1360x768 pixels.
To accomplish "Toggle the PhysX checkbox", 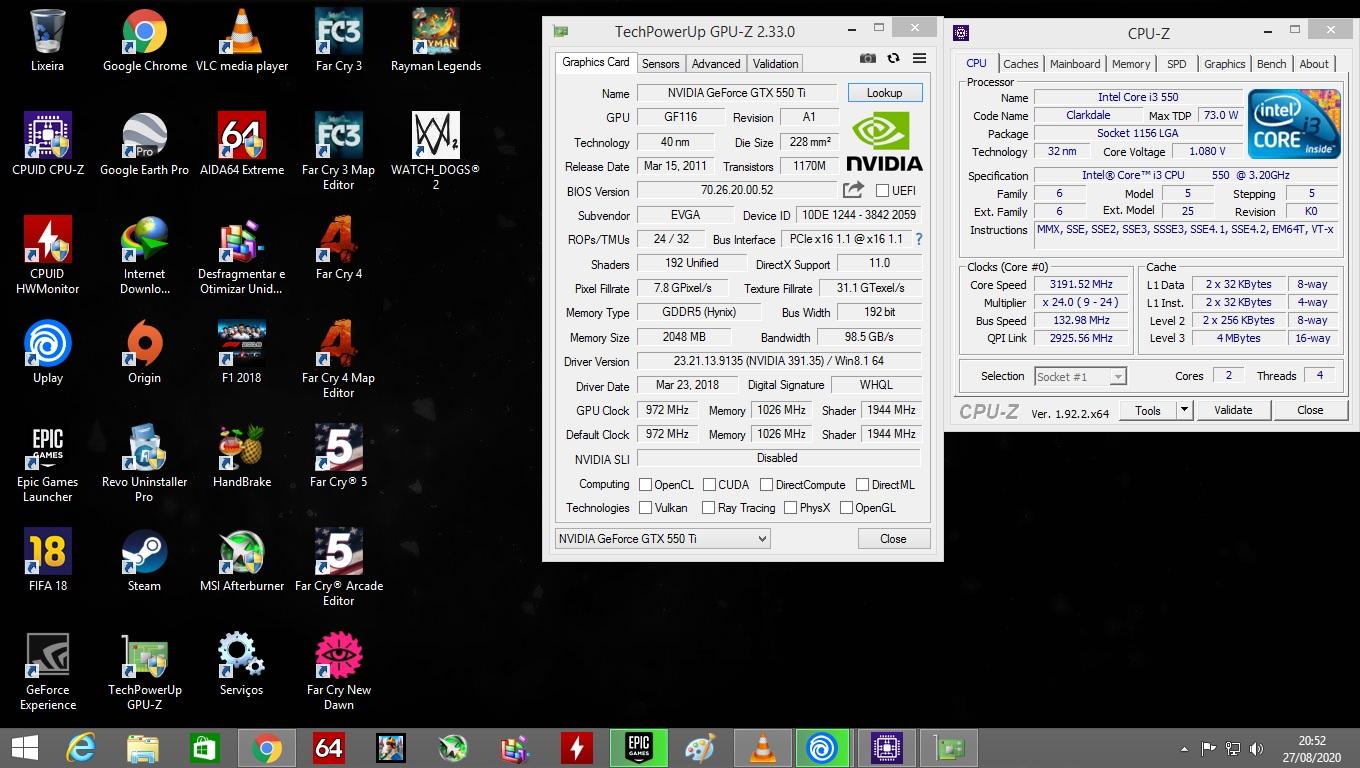I will point(790,507).
